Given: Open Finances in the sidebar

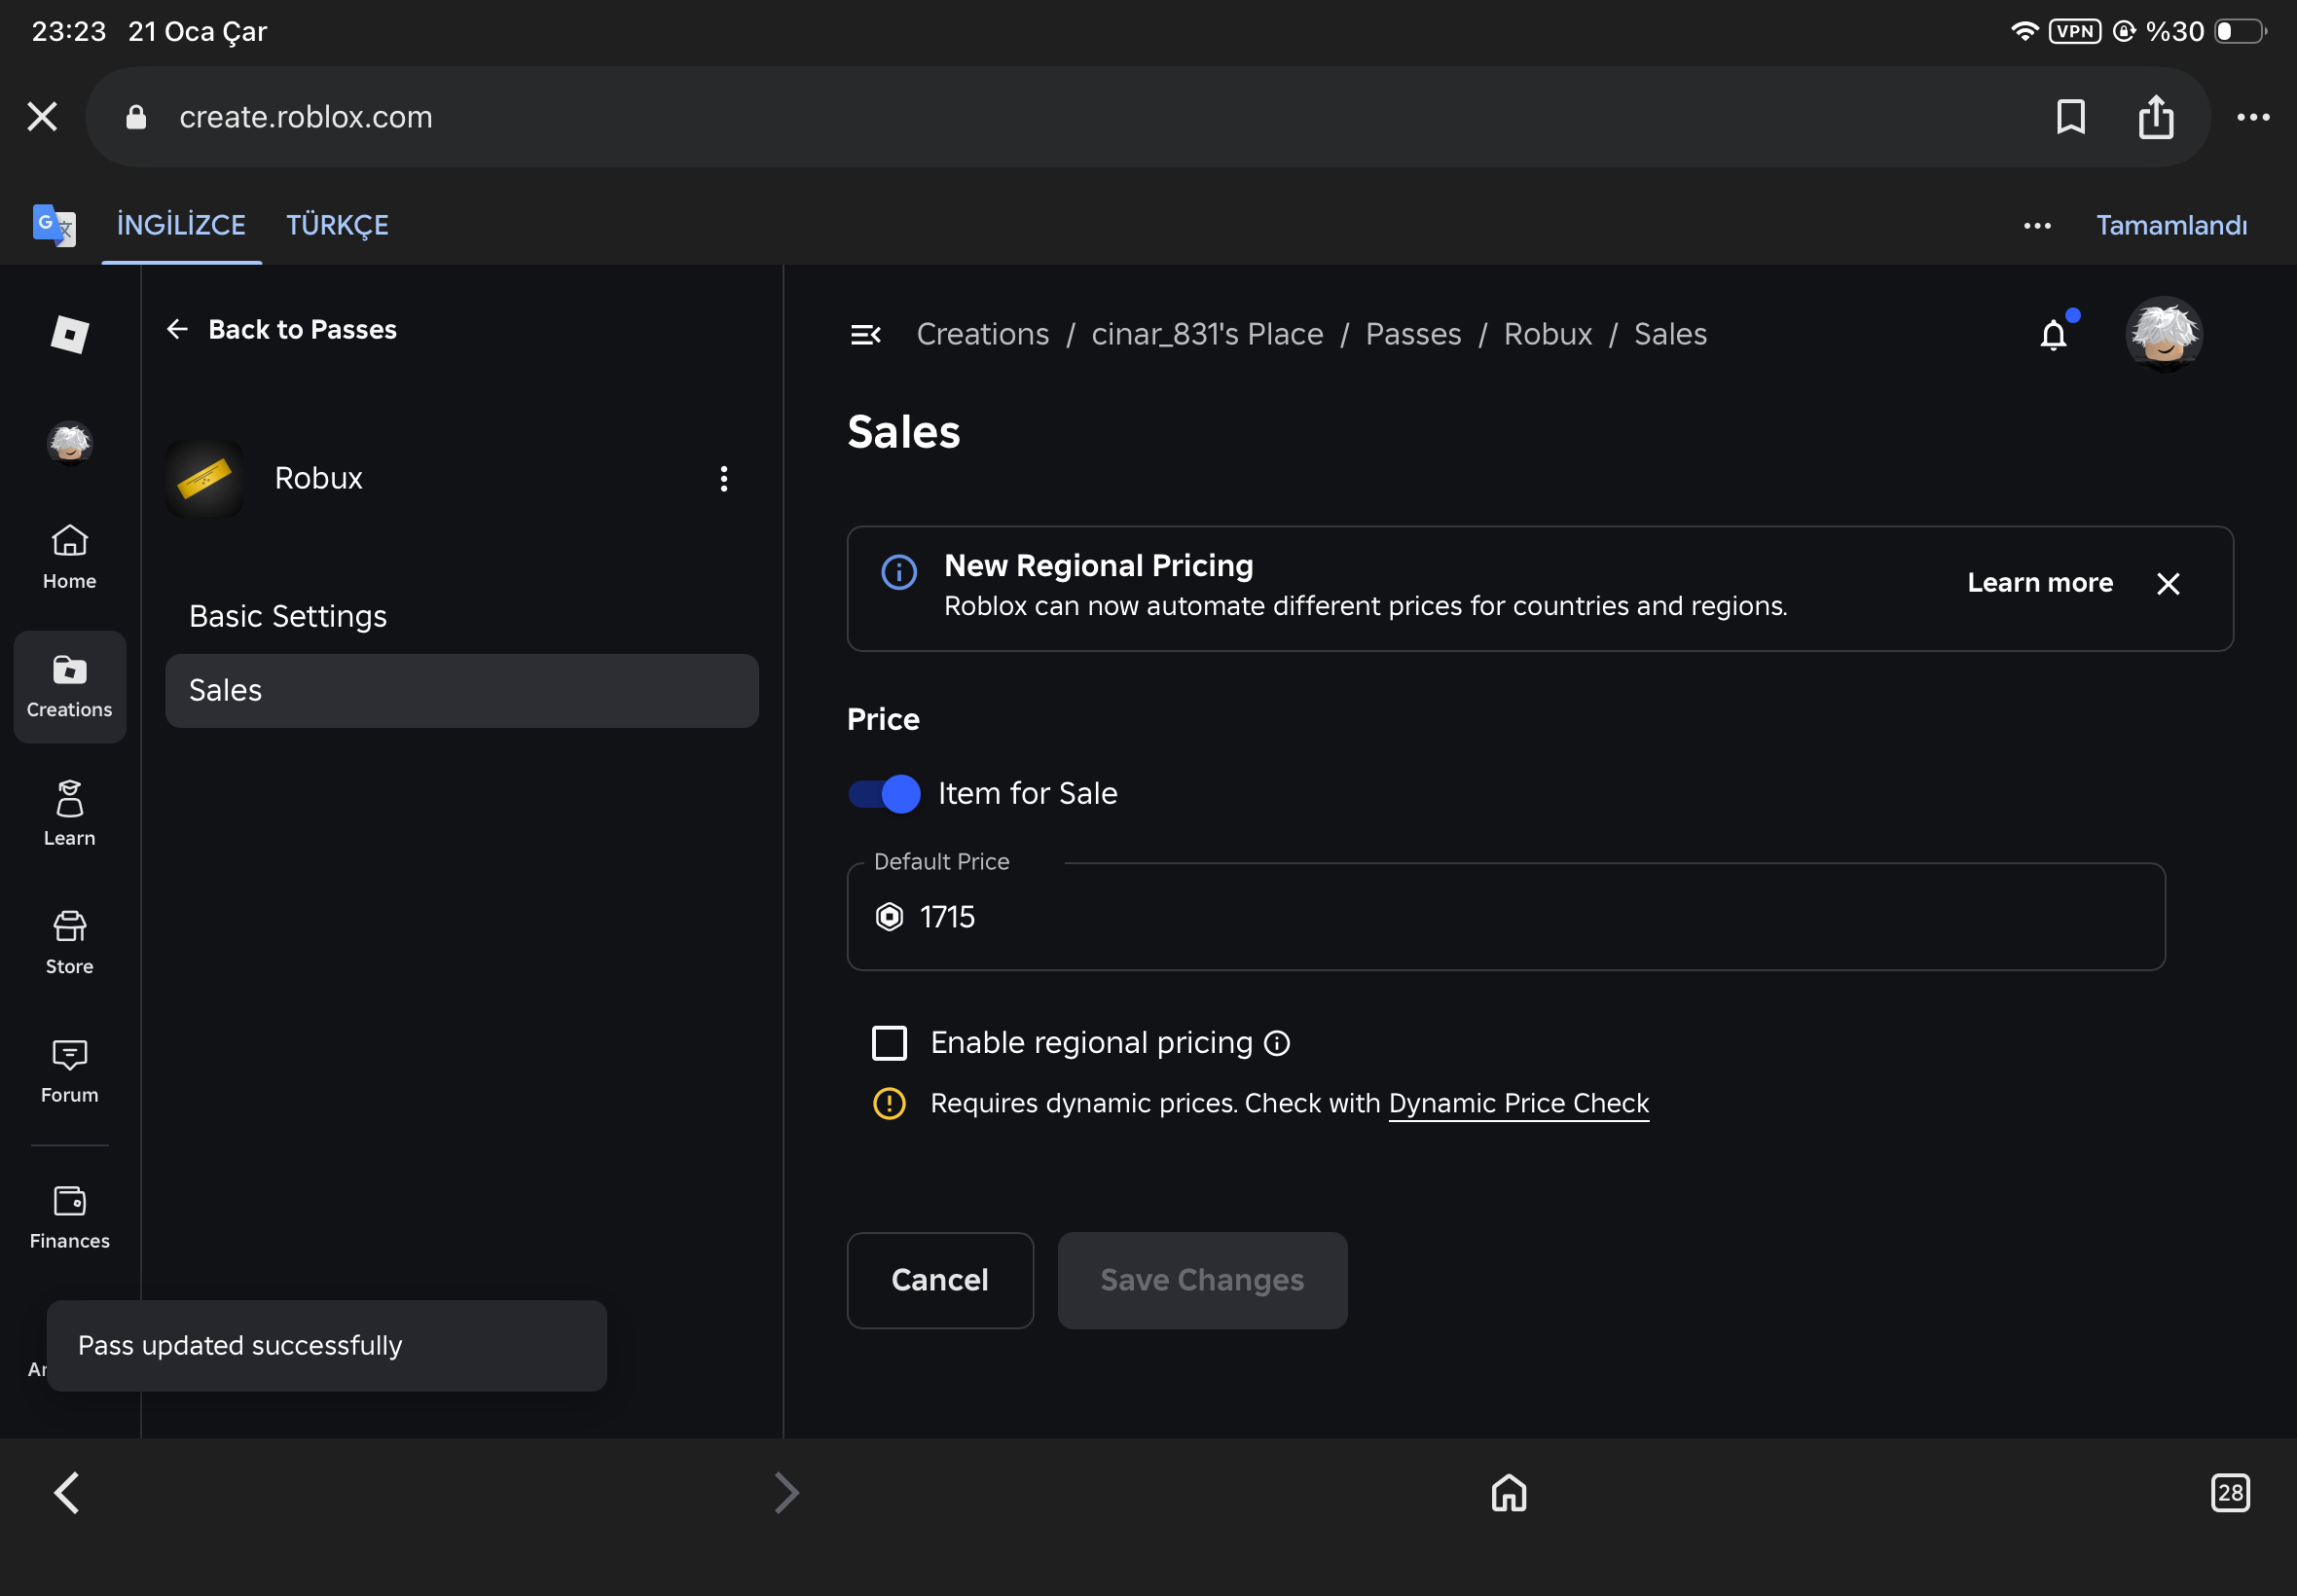Looking at the screenshot, I should click(70, 1218).
